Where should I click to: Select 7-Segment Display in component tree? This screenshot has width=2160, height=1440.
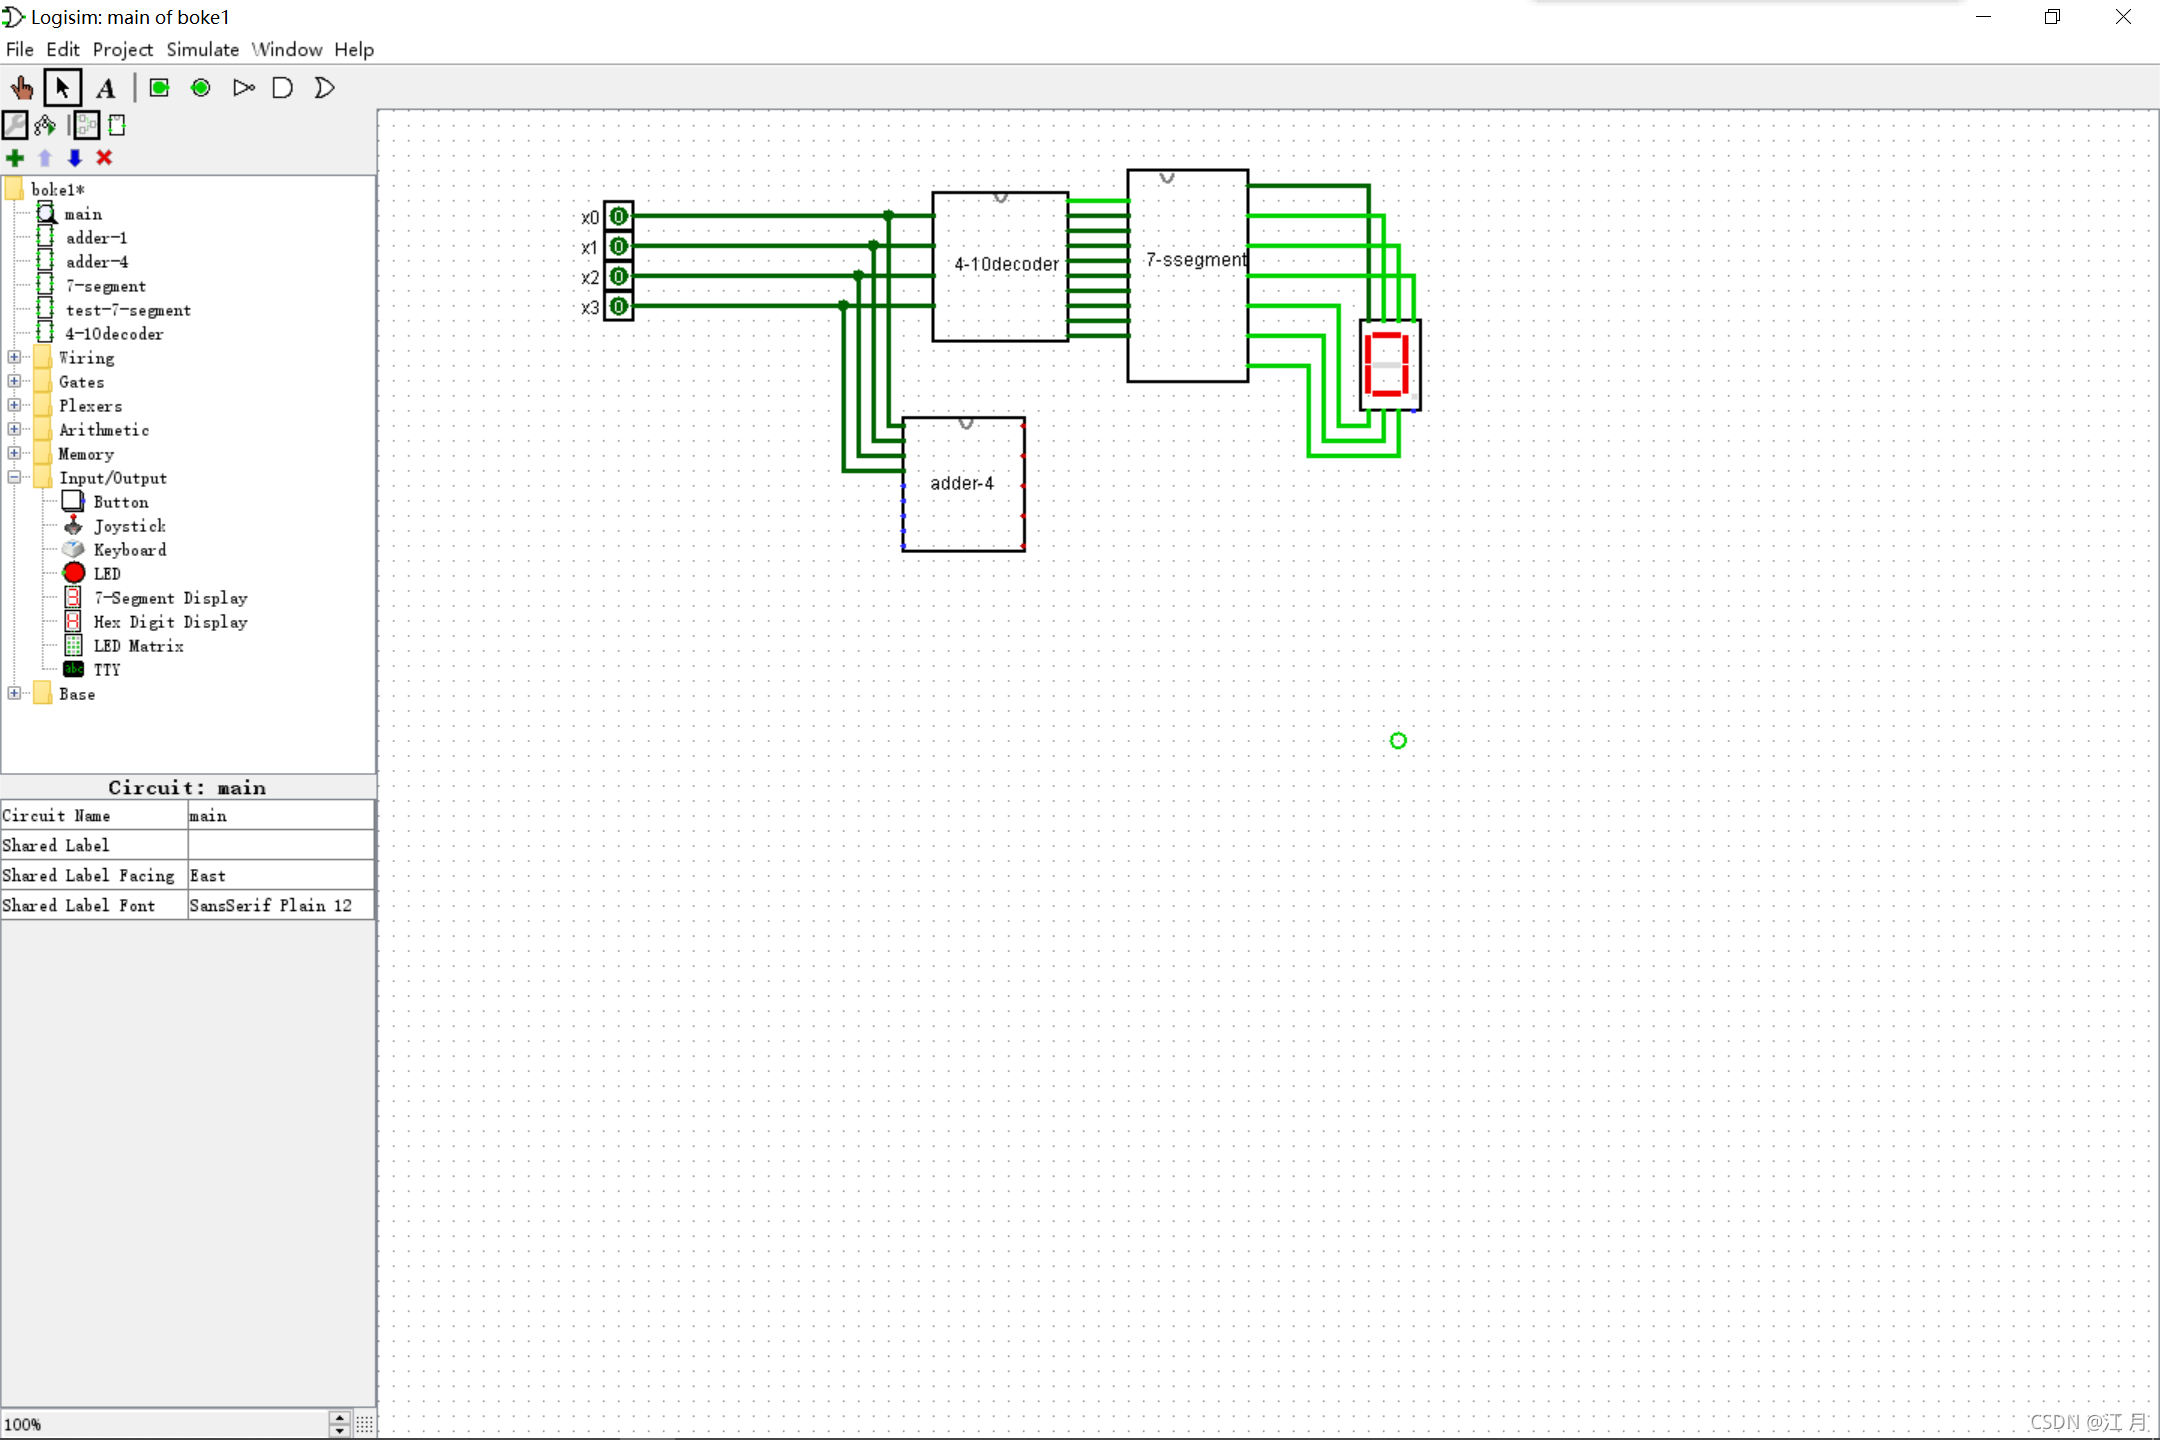coord(170,598)
